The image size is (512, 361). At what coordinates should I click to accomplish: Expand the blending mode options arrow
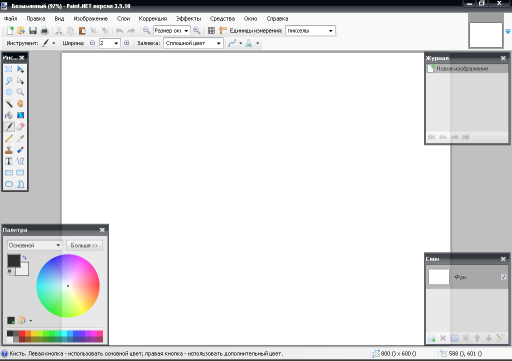click(x=257, y=43)
